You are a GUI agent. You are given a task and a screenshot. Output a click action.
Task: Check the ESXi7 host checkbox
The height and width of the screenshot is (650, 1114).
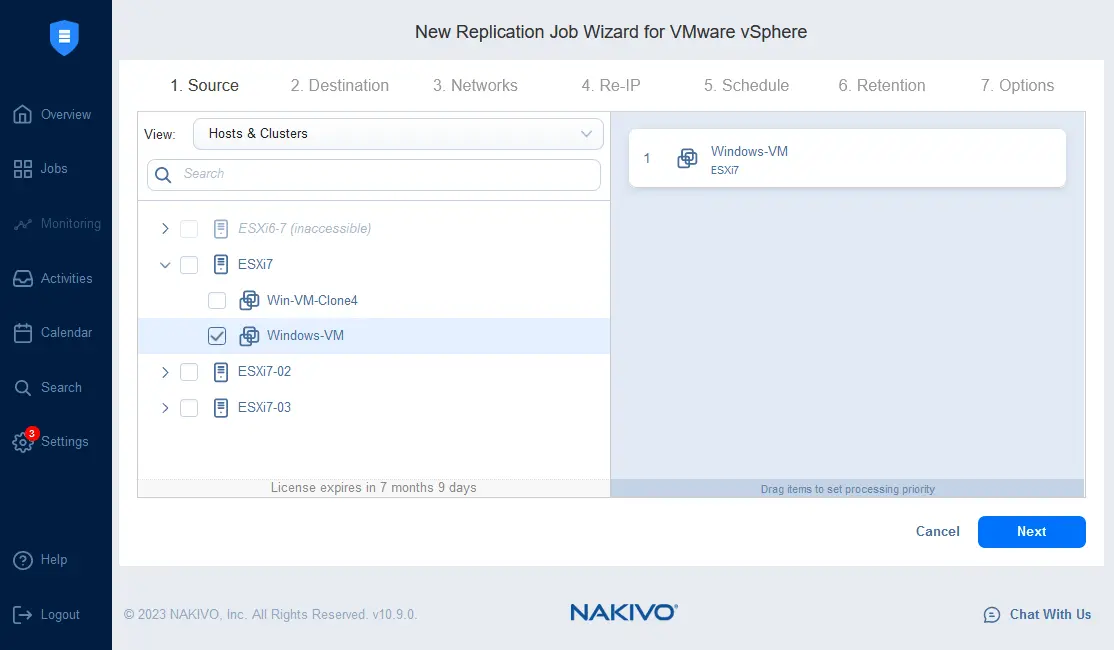click(189, 265)
